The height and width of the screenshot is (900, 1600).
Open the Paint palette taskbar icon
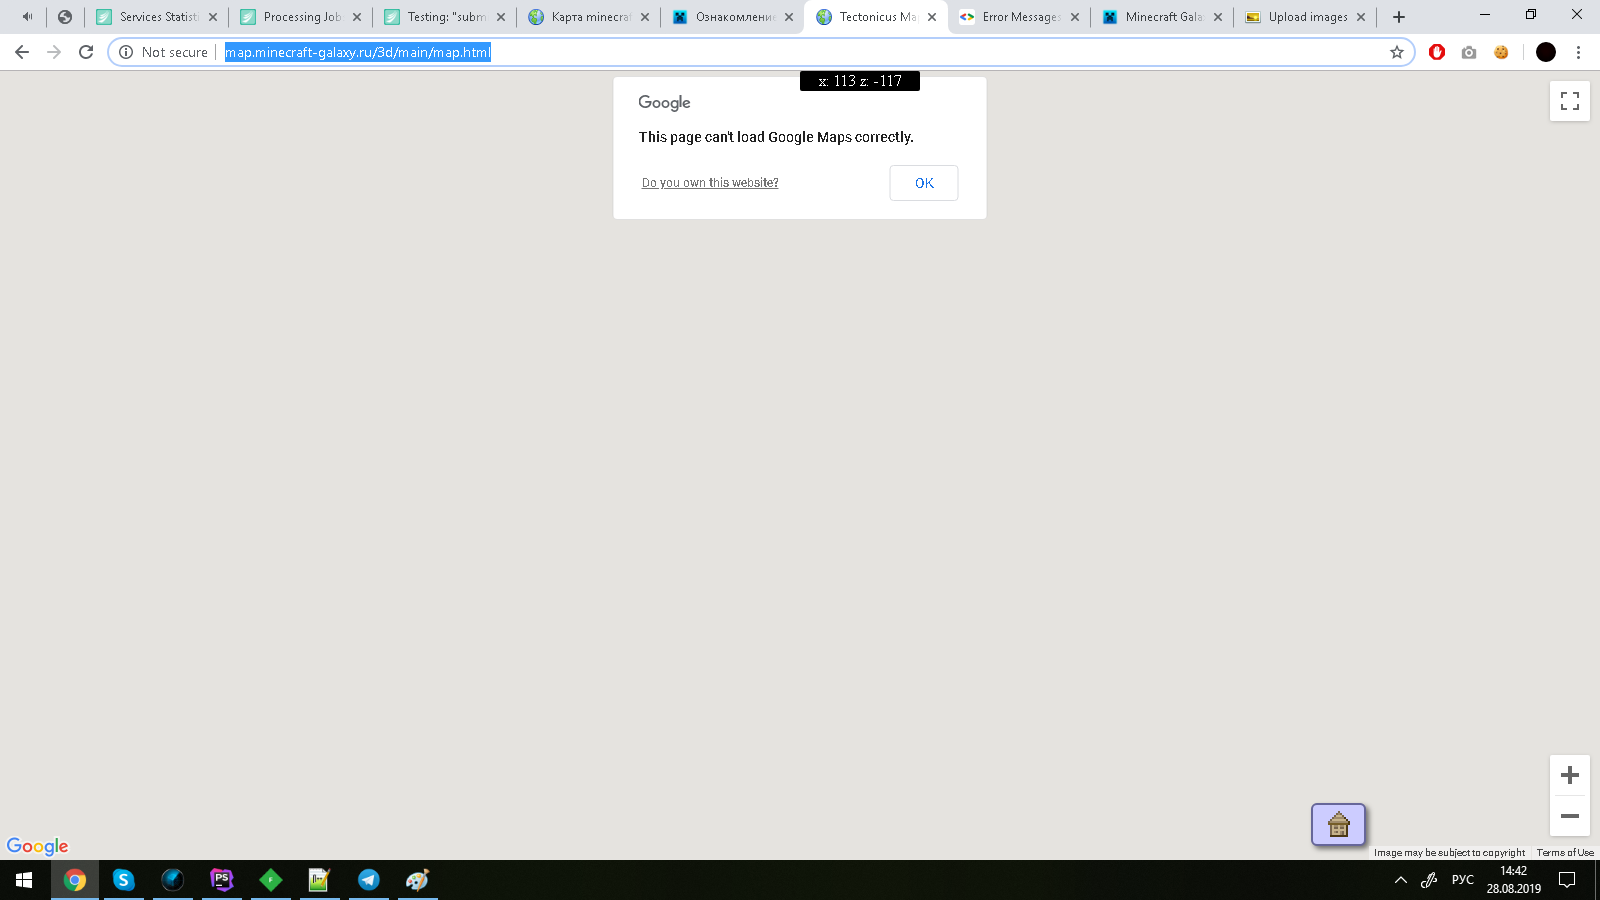(418, 880)
